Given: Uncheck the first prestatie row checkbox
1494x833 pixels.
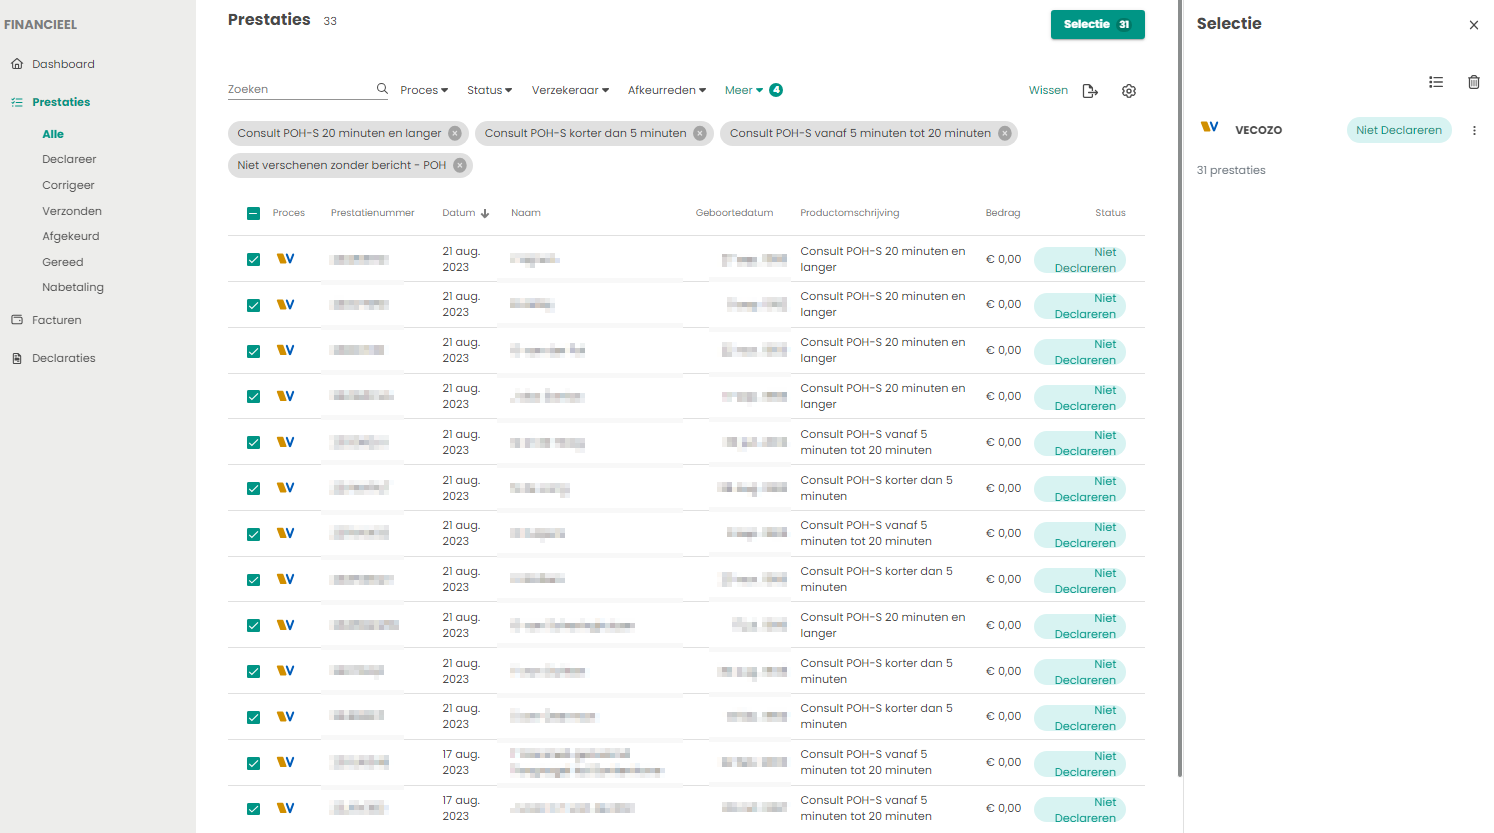Looking at the screenshot, I should click(x=253, y=259).
